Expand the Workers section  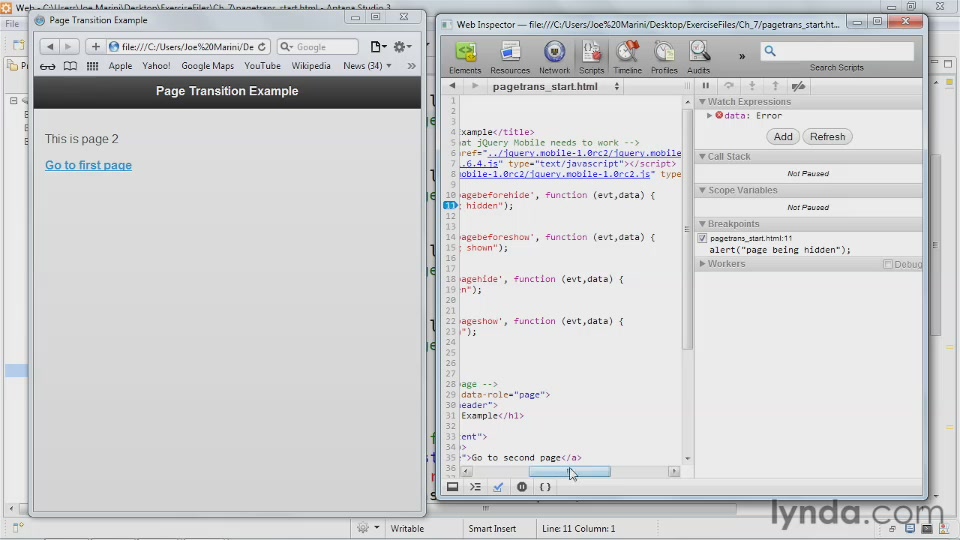(702, 264)
